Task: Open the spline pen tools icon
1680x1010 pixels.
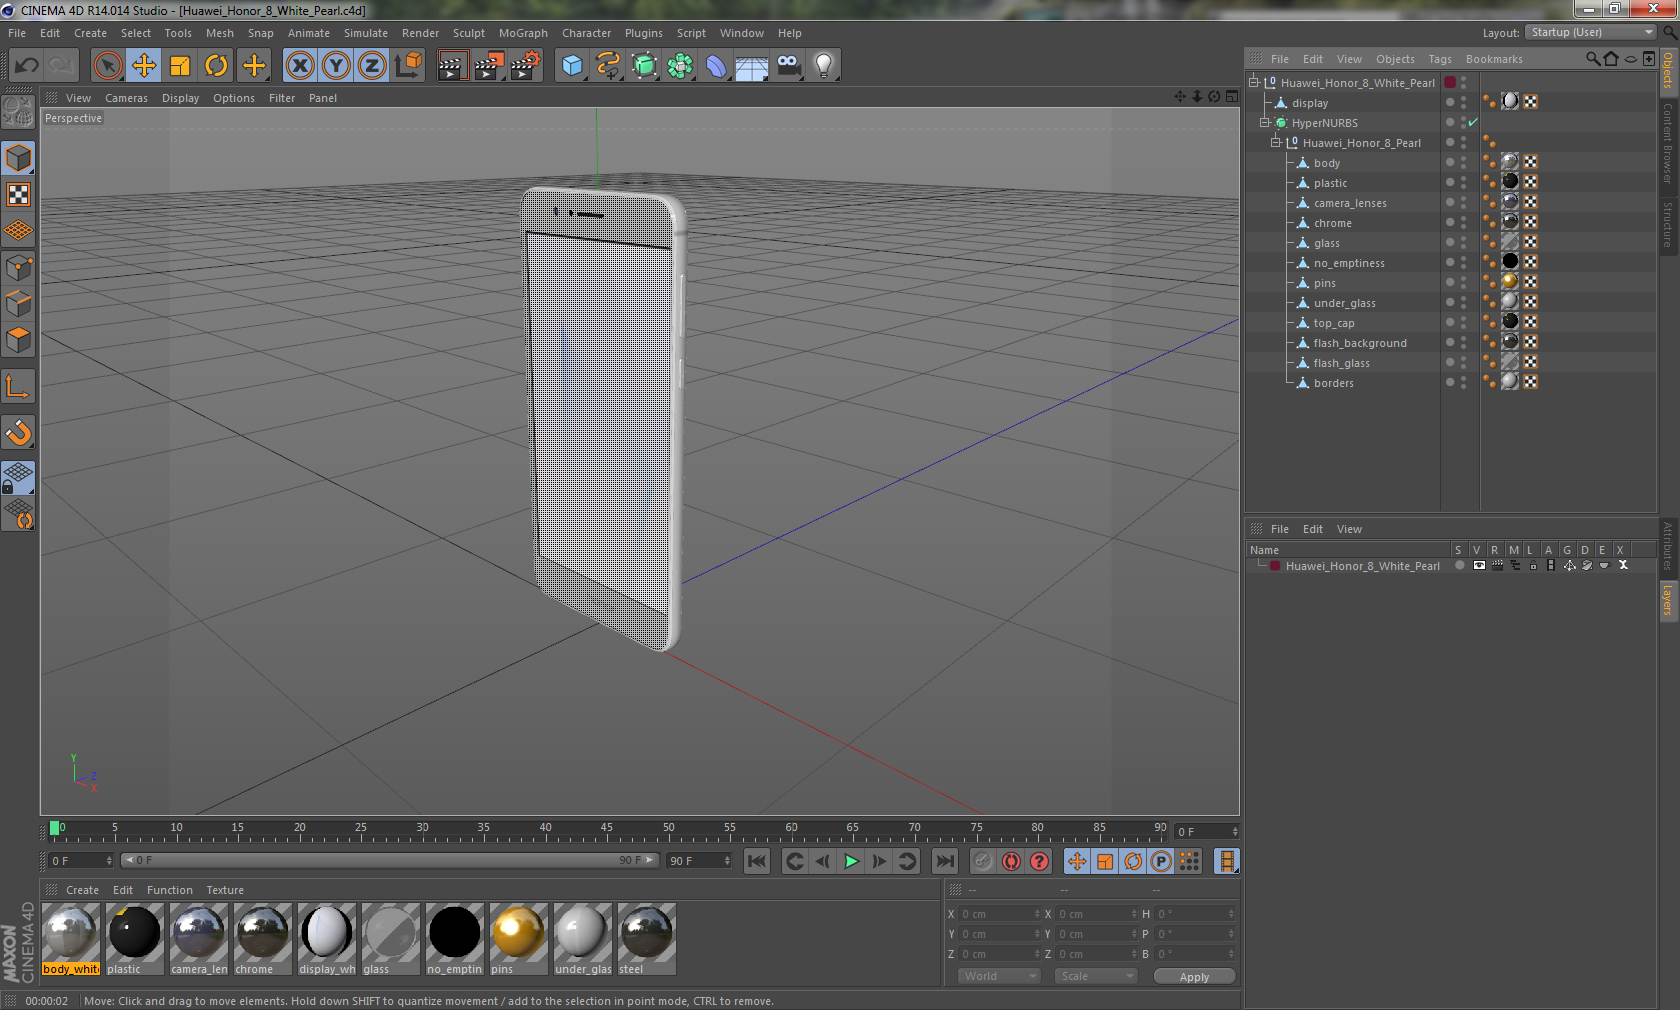Action: [608, 66]
